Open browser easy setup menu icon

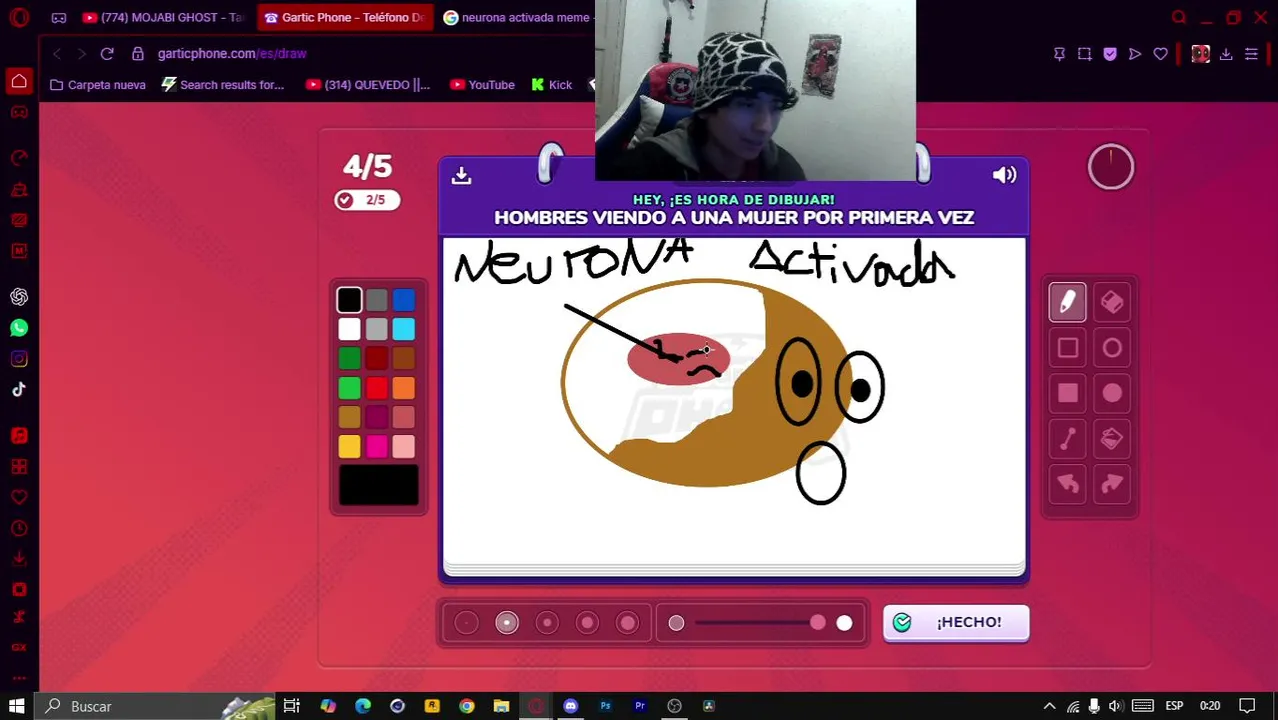pos(1251,54)
